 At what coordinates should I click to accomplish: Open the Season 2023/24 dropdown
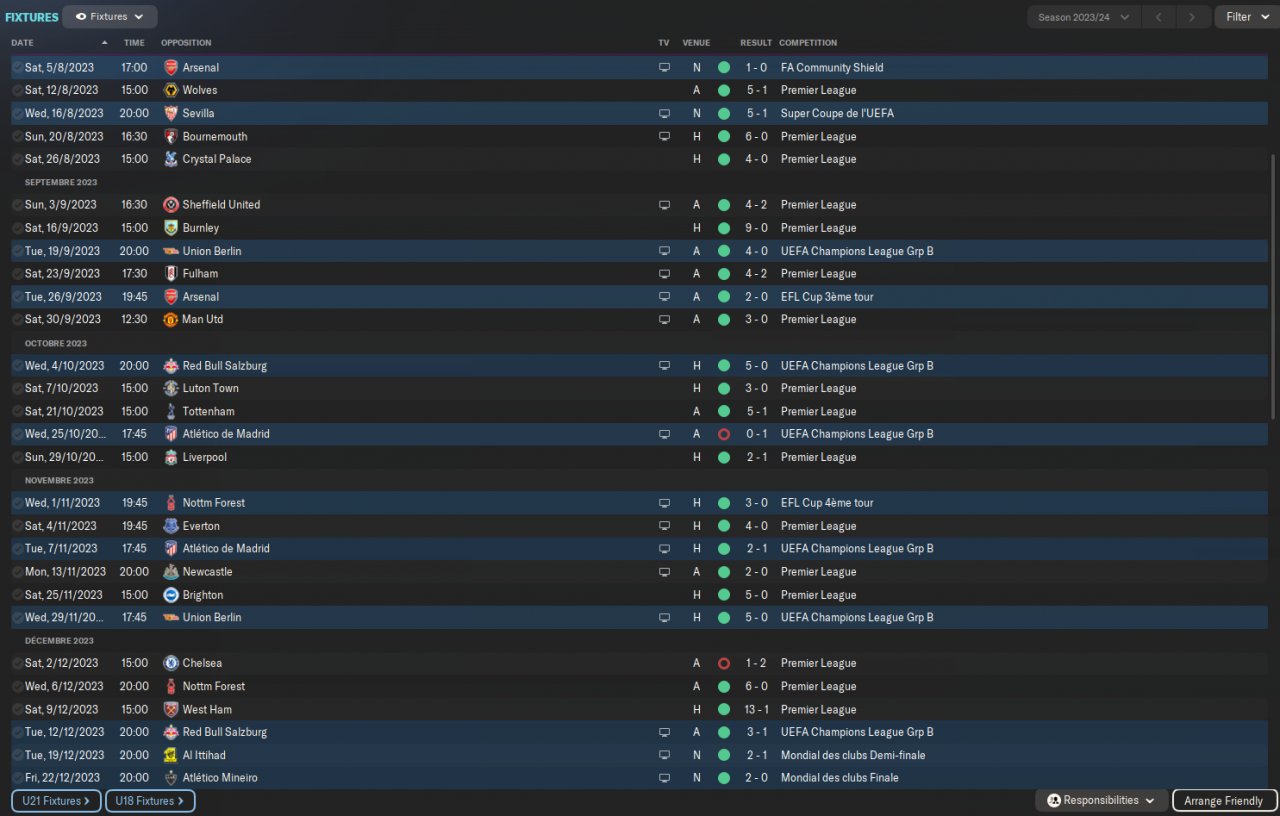tap(1083, 17)
